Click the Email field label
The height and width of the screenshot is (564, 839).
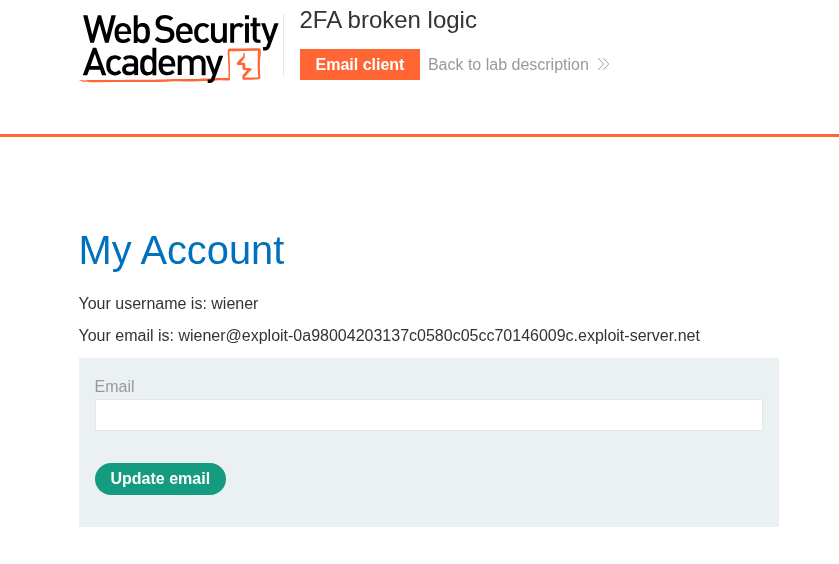[114, 387]
